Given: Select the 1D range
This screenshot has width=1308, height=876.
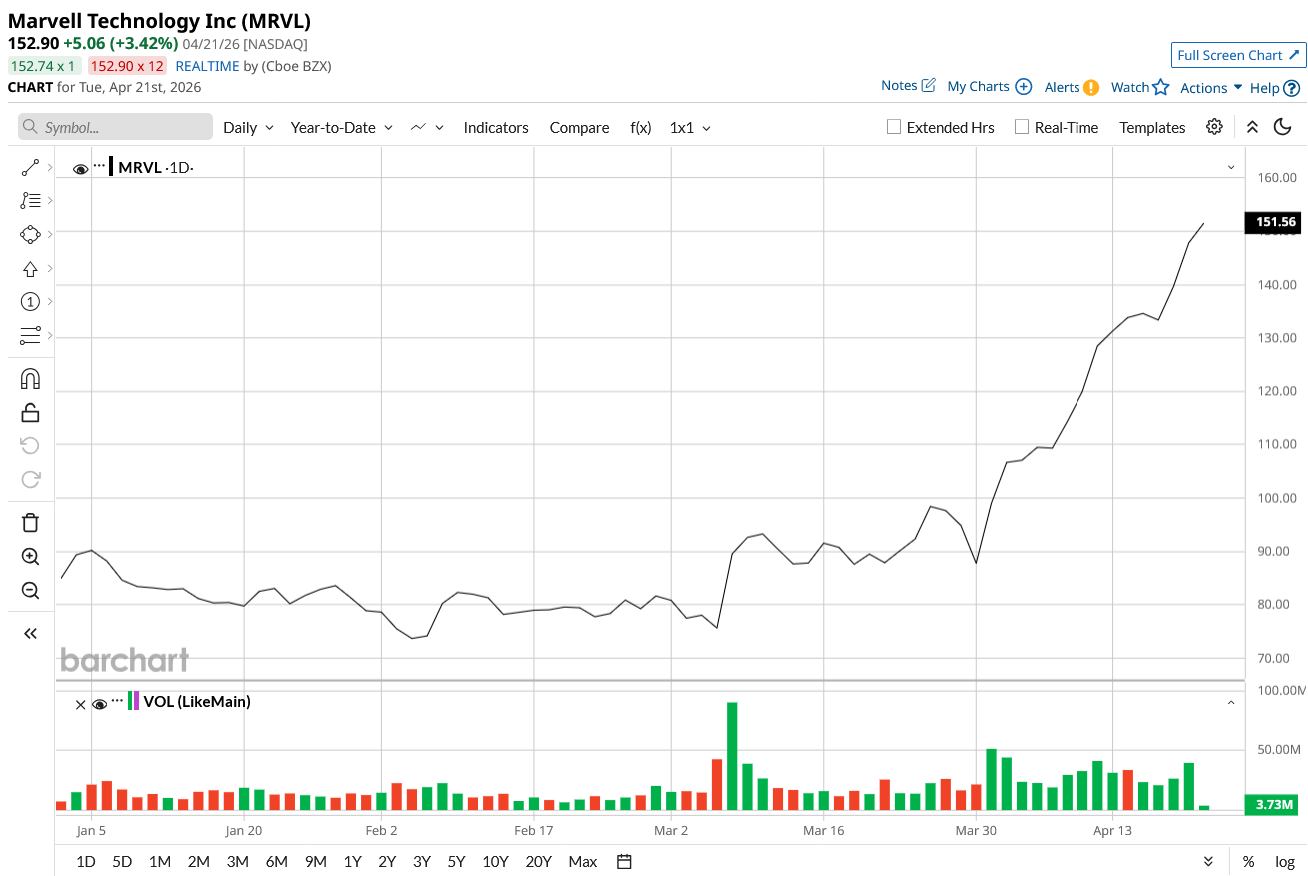Looking at the screenshot, I should pyautogui.click(x=86, y=861).
